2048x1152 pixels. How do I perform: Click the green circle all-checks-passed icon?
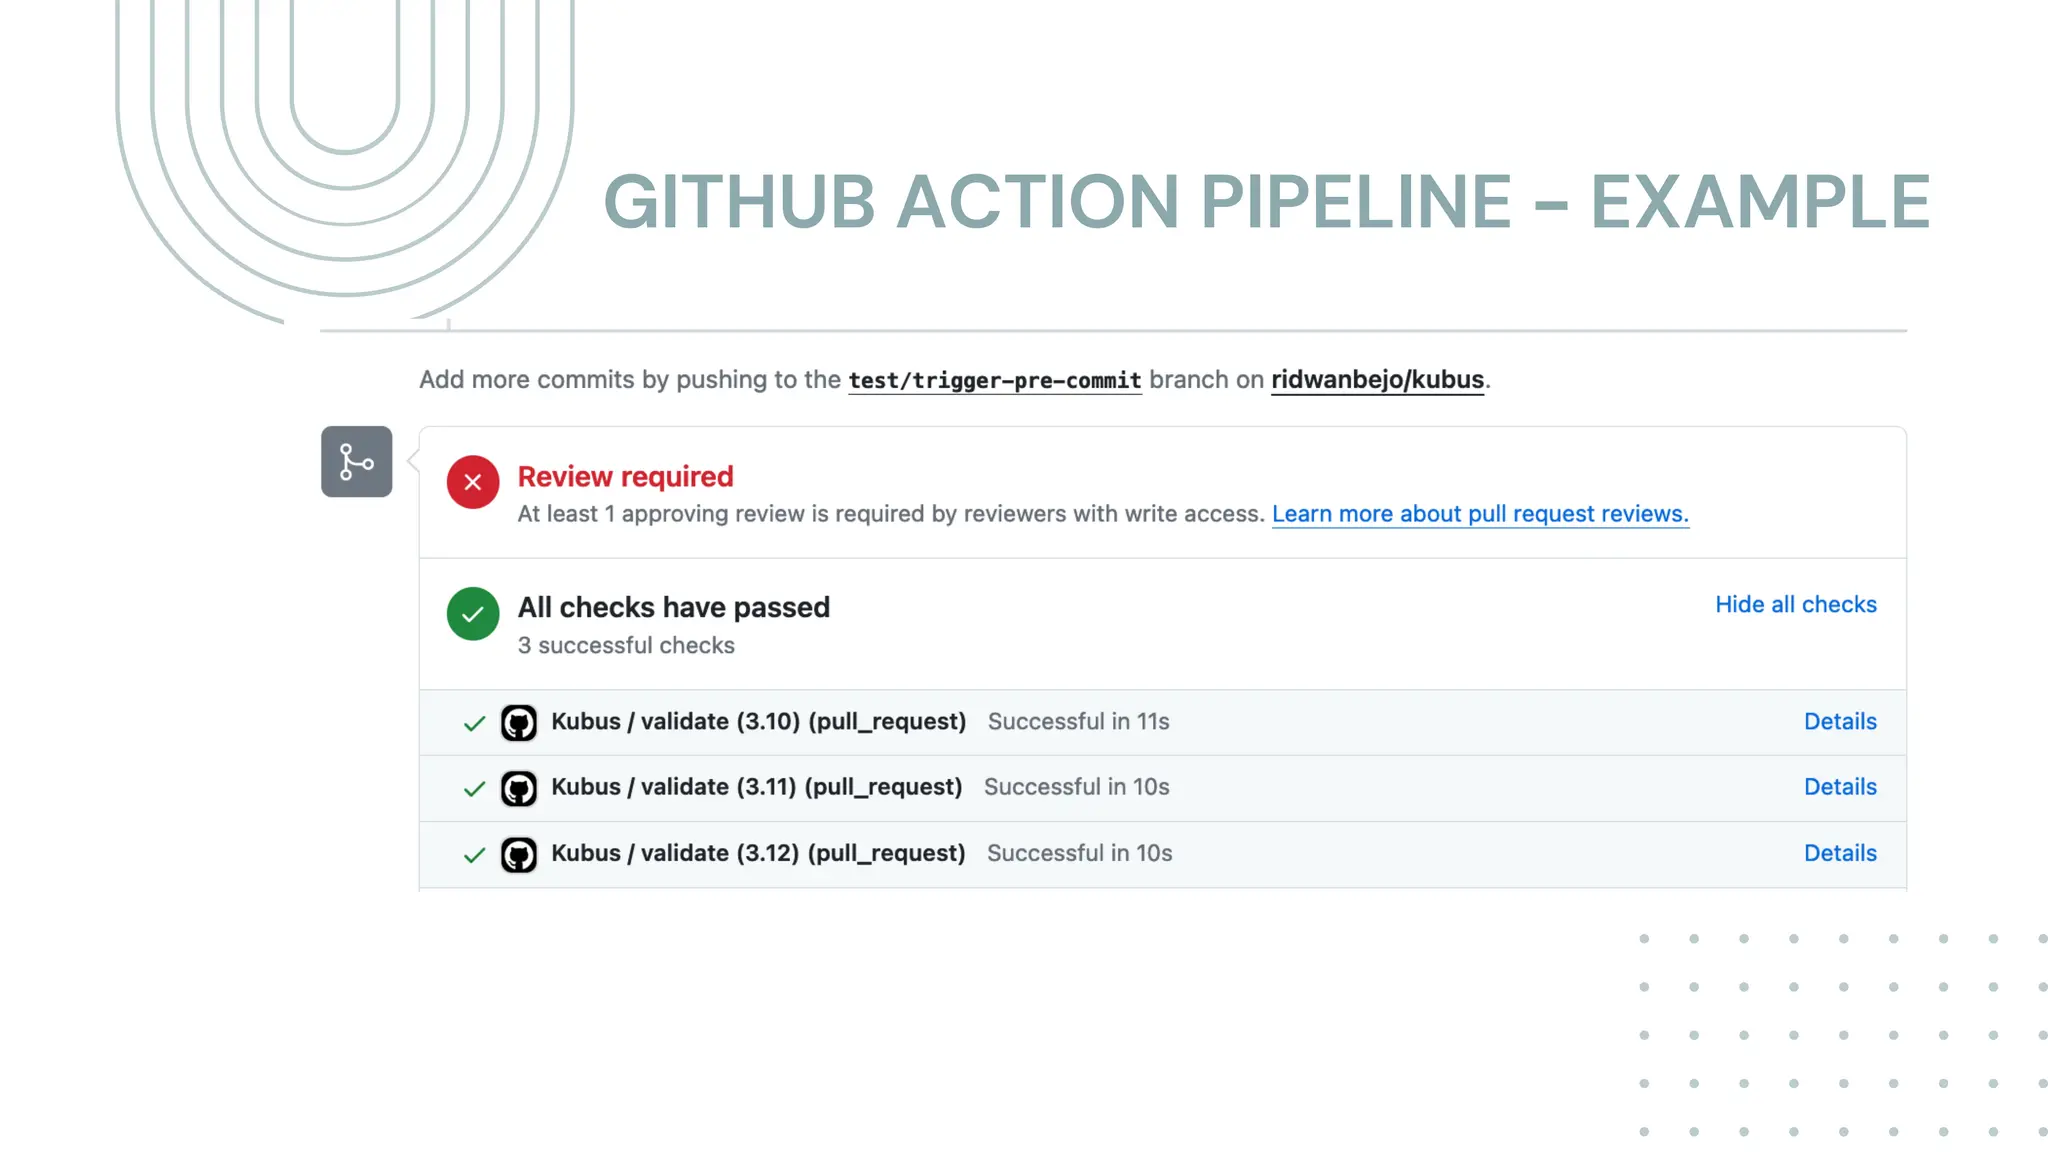point(473,613)
